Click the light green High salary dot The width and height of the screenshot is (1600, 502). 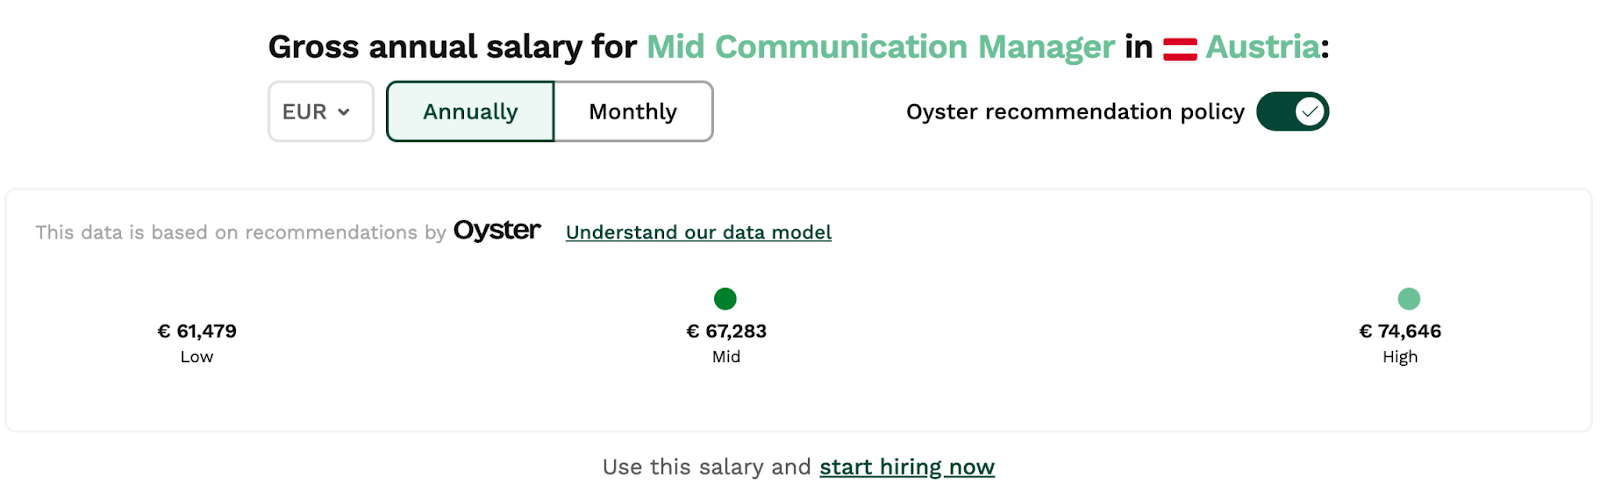(x=1408, y=298)
